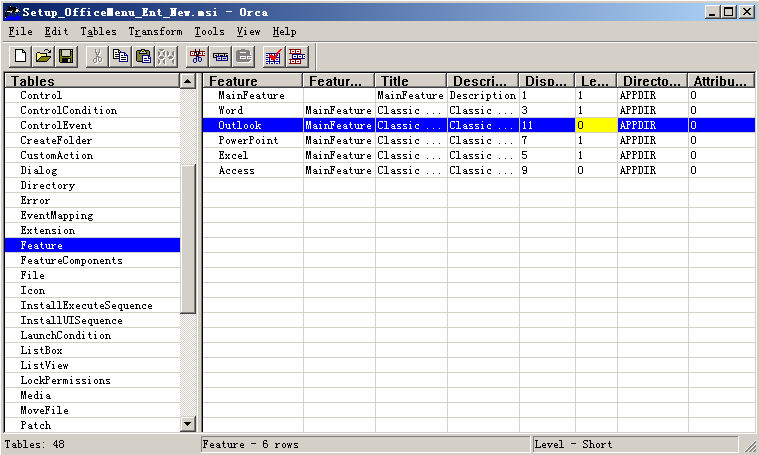
Task: Click the Tables list scroll up arrow
Action: pos(187,81)
